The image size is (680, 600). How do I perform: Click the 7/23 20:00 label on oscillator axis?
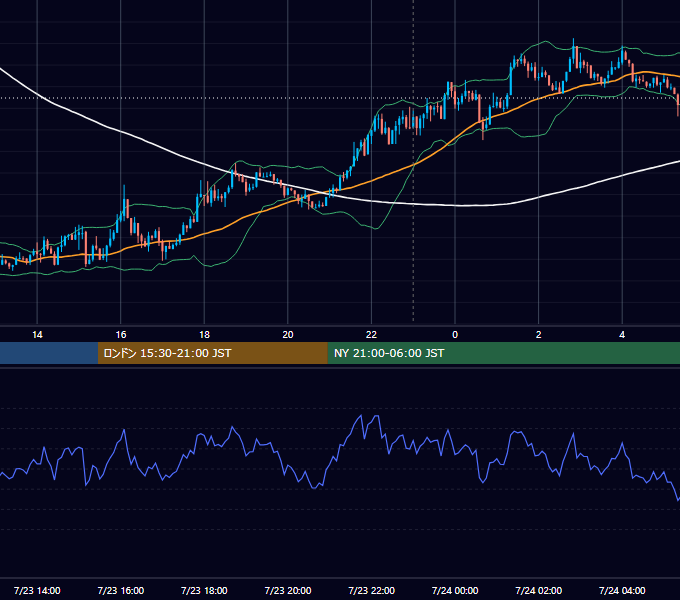coord(288,590)
